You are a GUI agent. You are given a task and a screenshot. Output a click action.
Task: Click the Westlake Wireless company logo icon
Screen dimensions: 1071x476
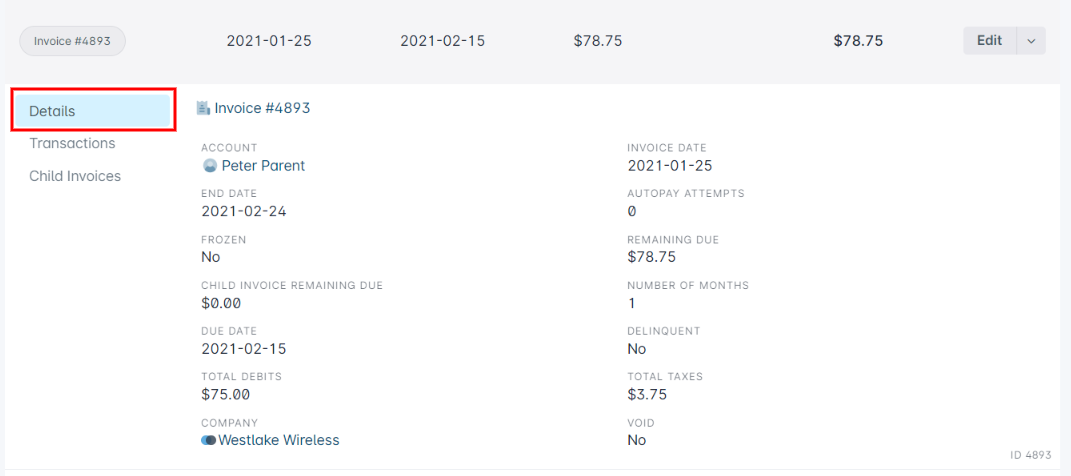pos(208,440)
